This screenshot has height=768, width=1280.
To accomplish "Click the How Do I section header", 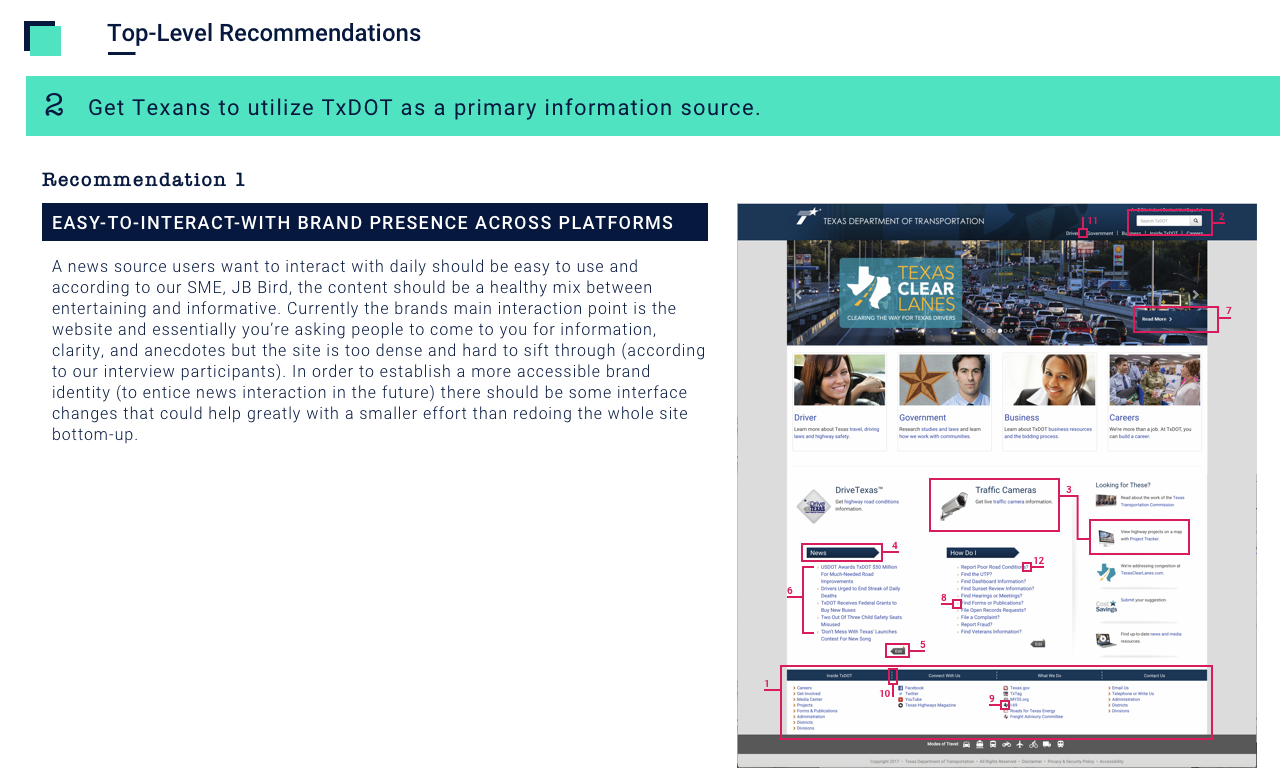I will pyautogui.click(x=983, y=552).
